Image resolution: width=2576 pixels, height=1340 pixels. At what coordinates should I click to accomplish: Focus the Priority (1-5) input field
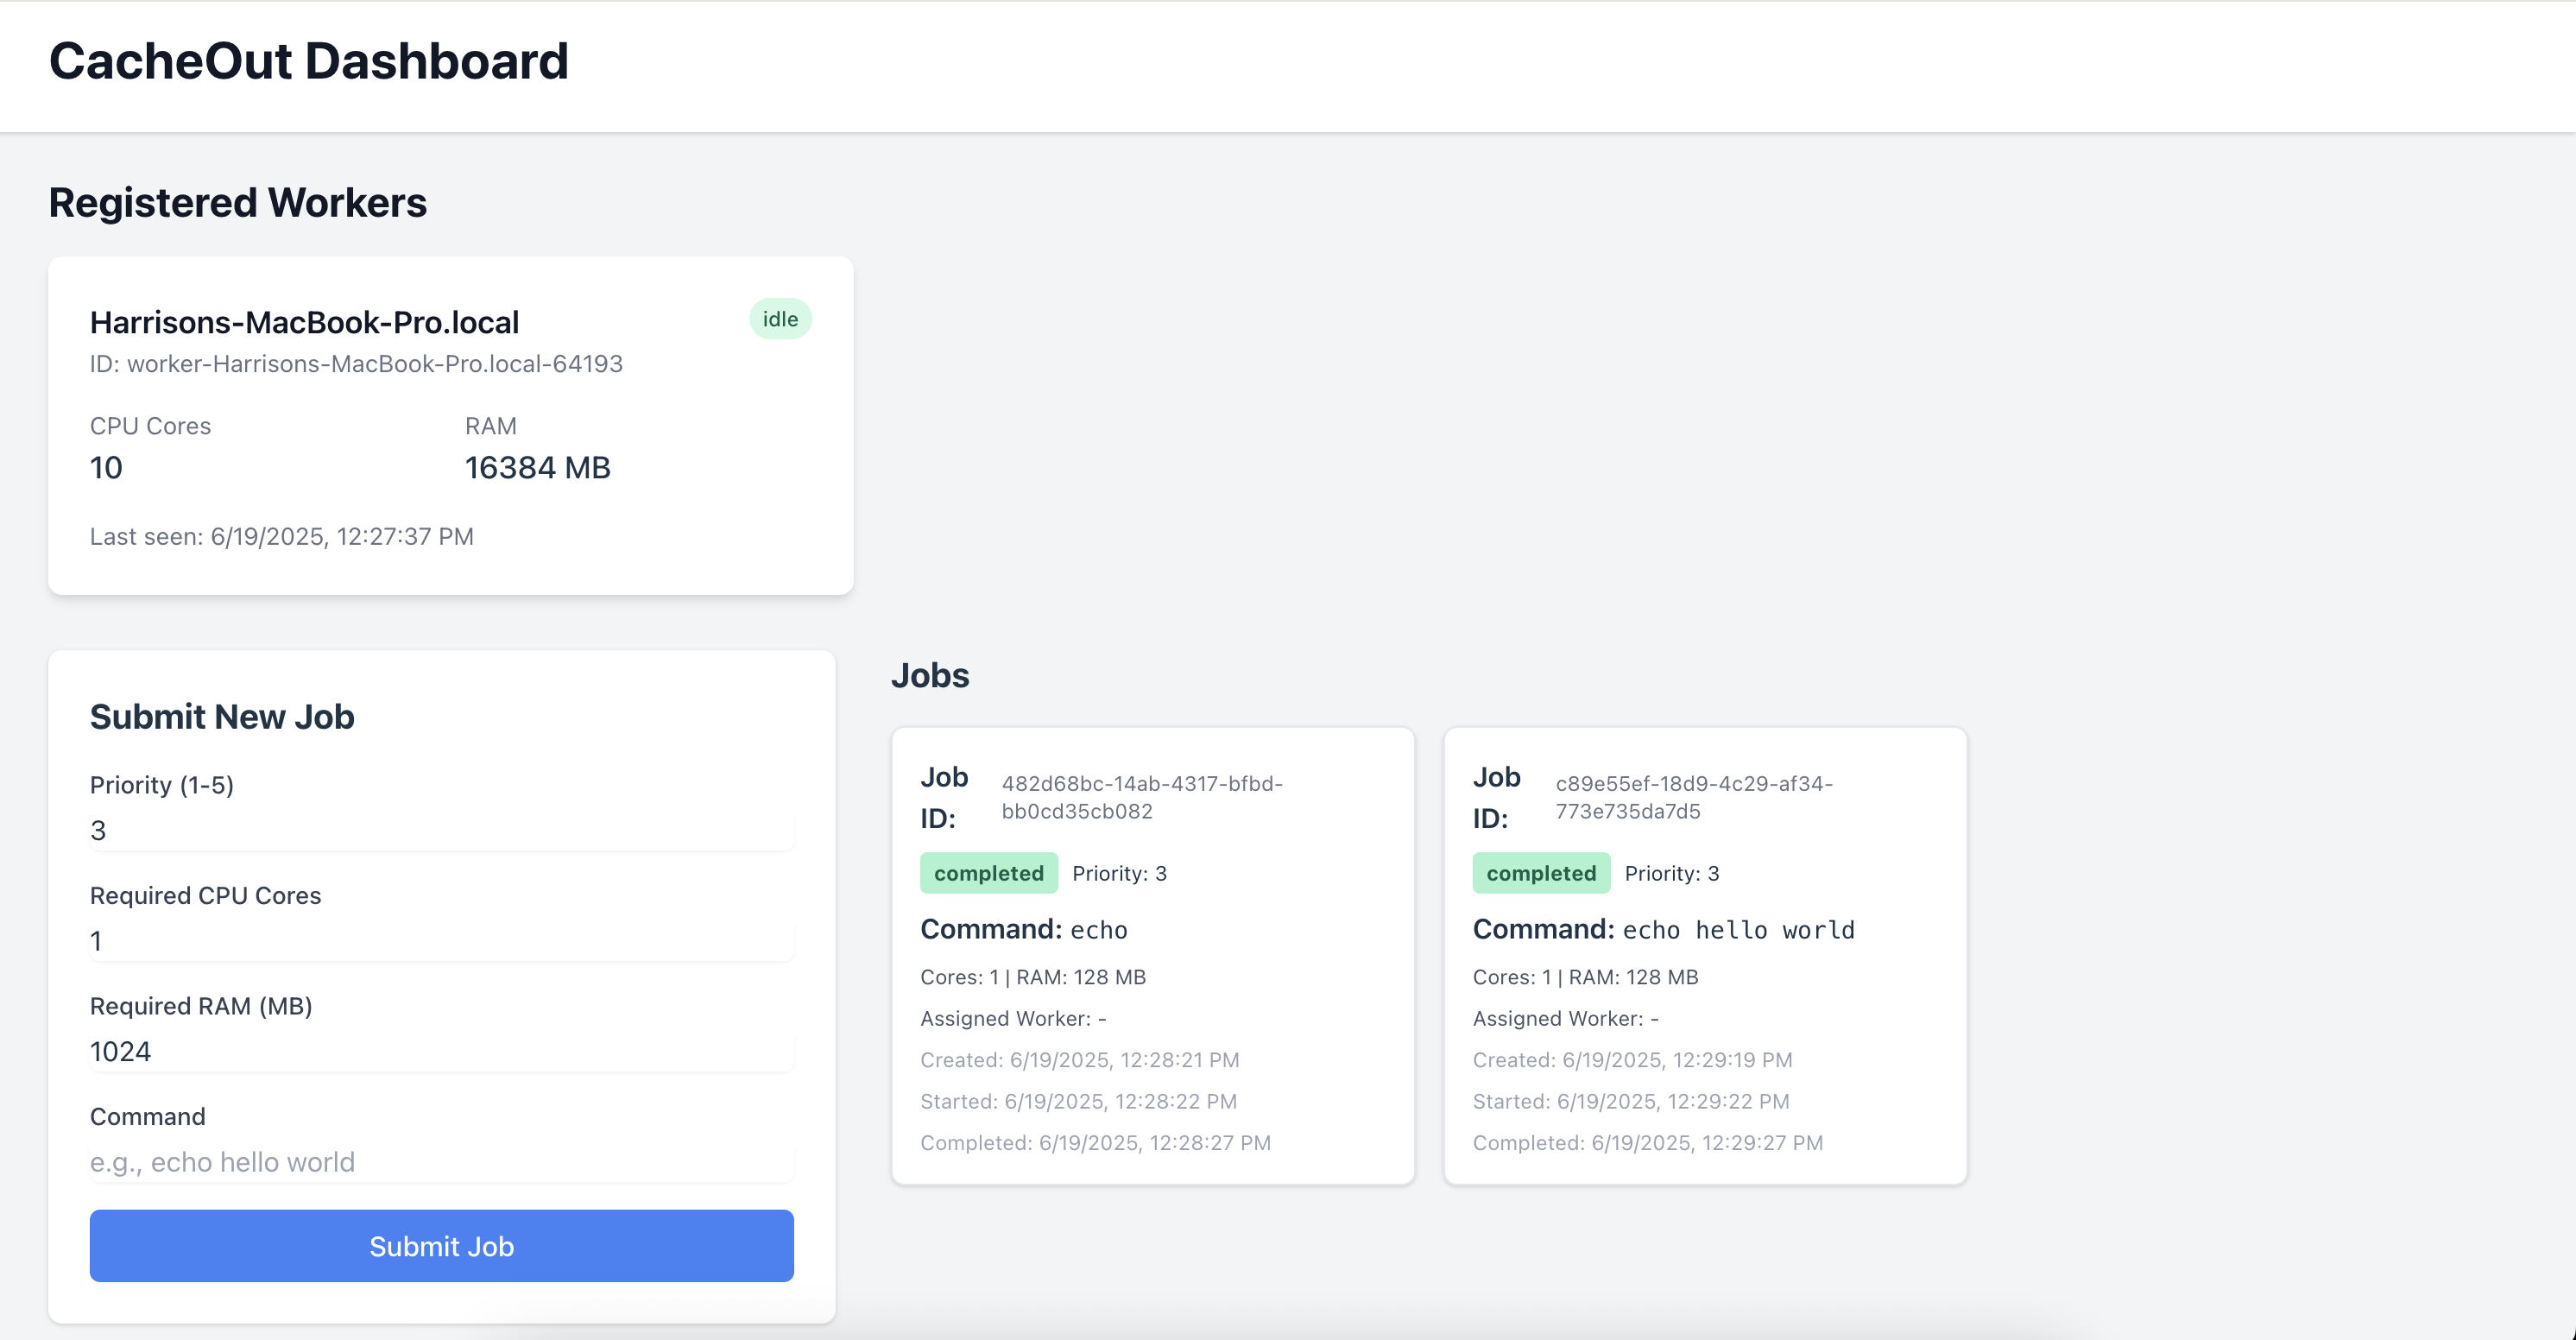click(441, 830)
